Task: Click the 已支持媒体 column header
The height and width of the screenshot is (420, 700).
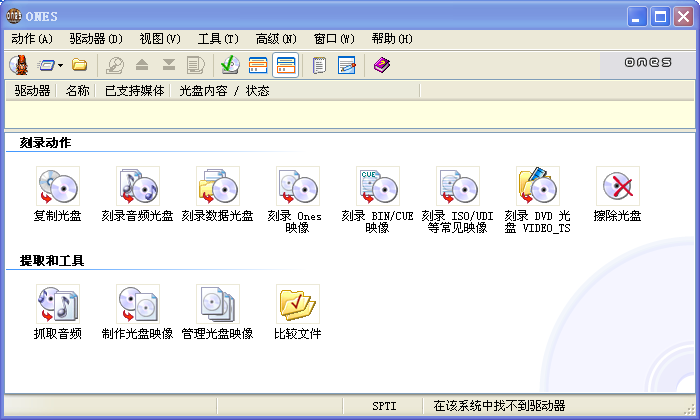Action: point(134,91)
